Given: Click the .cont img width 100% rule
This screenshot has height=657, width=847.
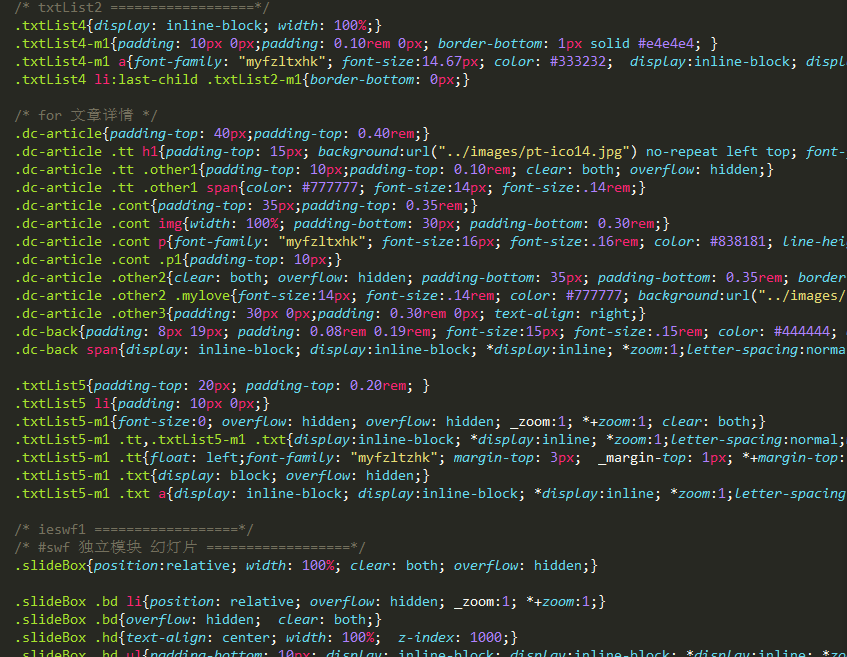Looking at the screenshot, I should 342,224.
